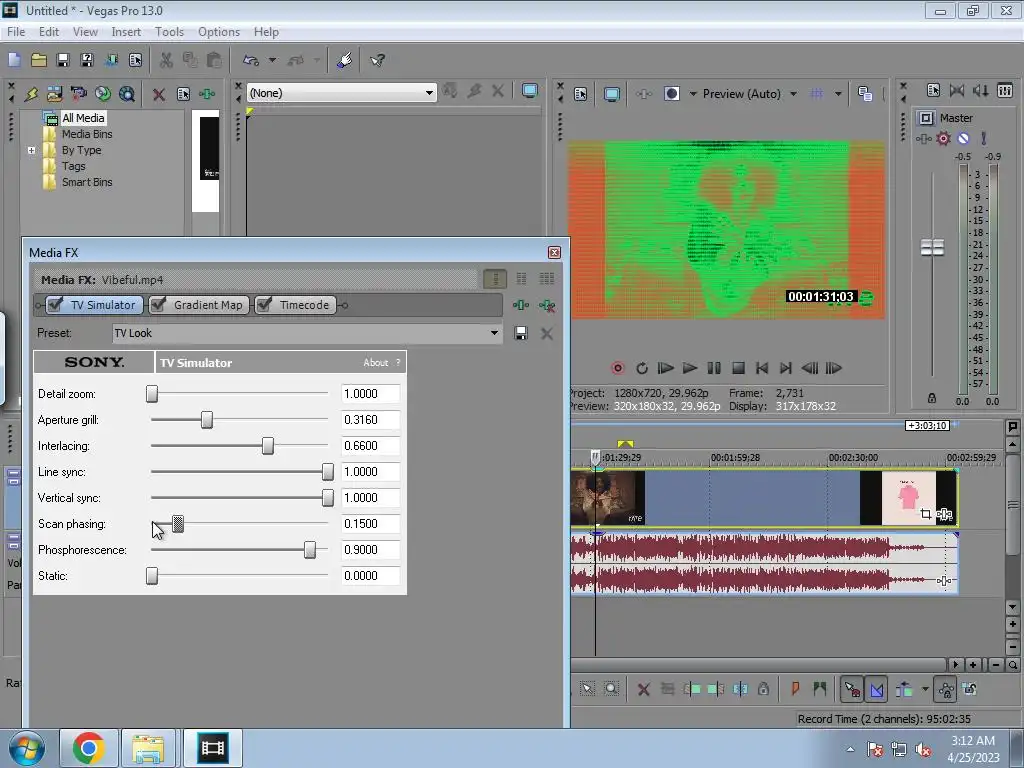
Task: Open the Tools menu
Action: click(x=169, y=31)
